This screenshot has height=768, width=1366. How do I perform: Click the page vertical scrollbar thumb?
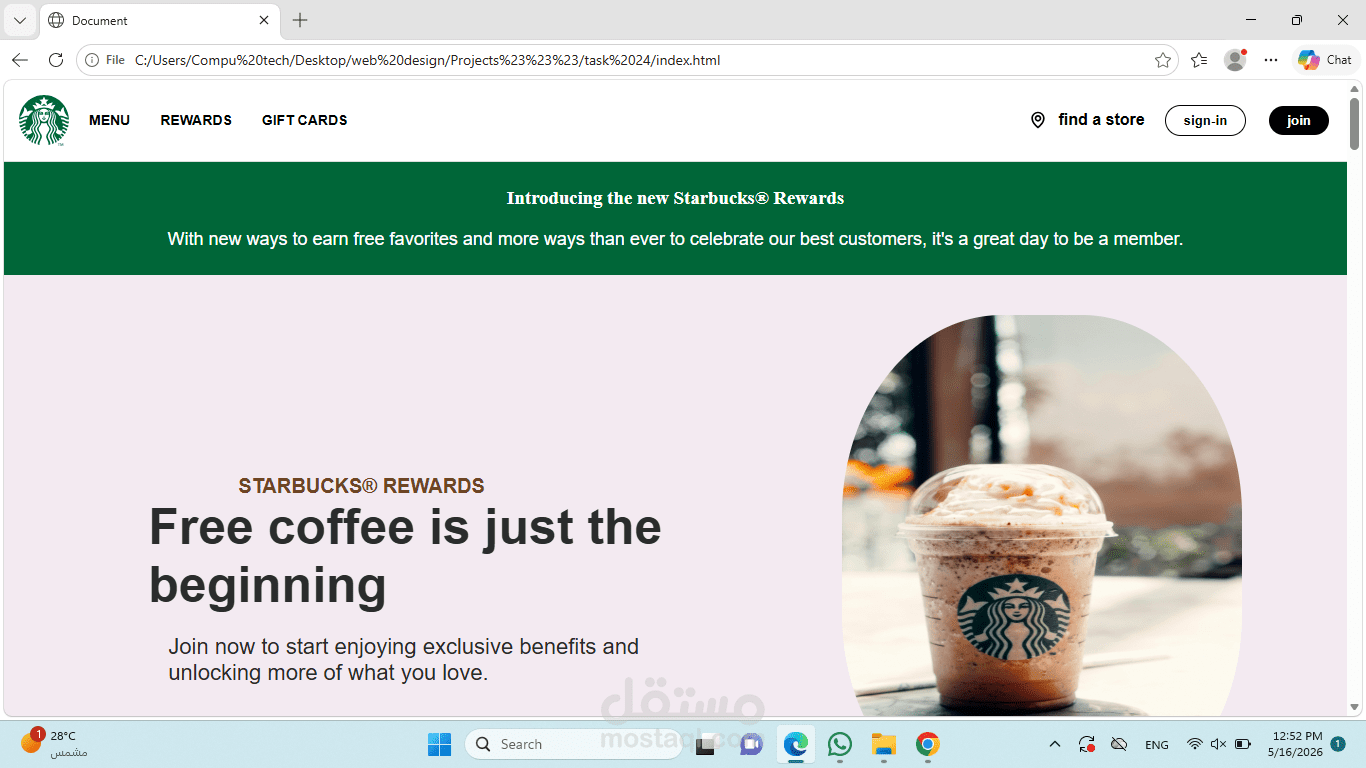(1355, 124)
